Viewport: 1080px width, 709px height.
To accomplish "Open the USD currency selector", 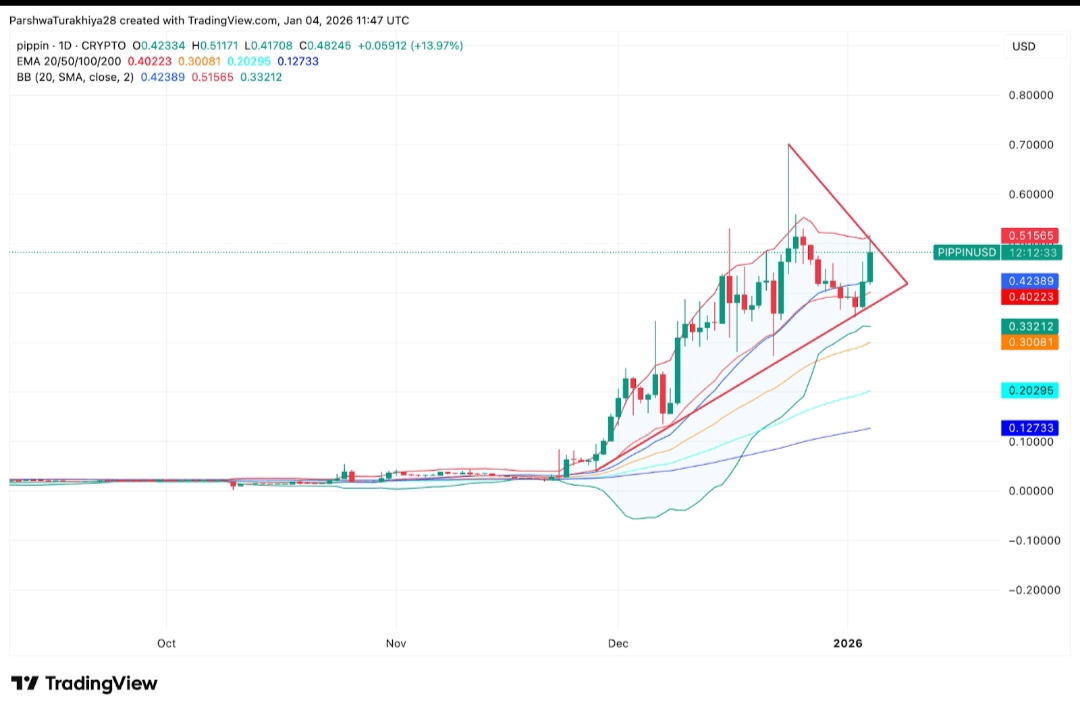I will coord(1023,47).
